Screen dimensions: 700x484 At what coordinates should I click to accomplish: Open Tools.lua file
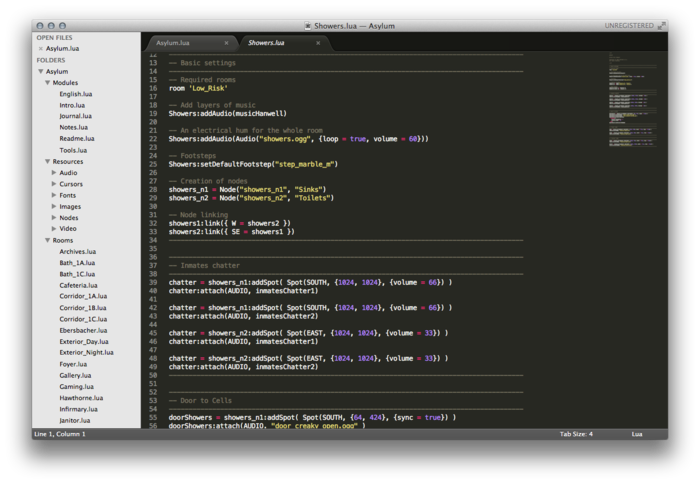tap(73, 150)
